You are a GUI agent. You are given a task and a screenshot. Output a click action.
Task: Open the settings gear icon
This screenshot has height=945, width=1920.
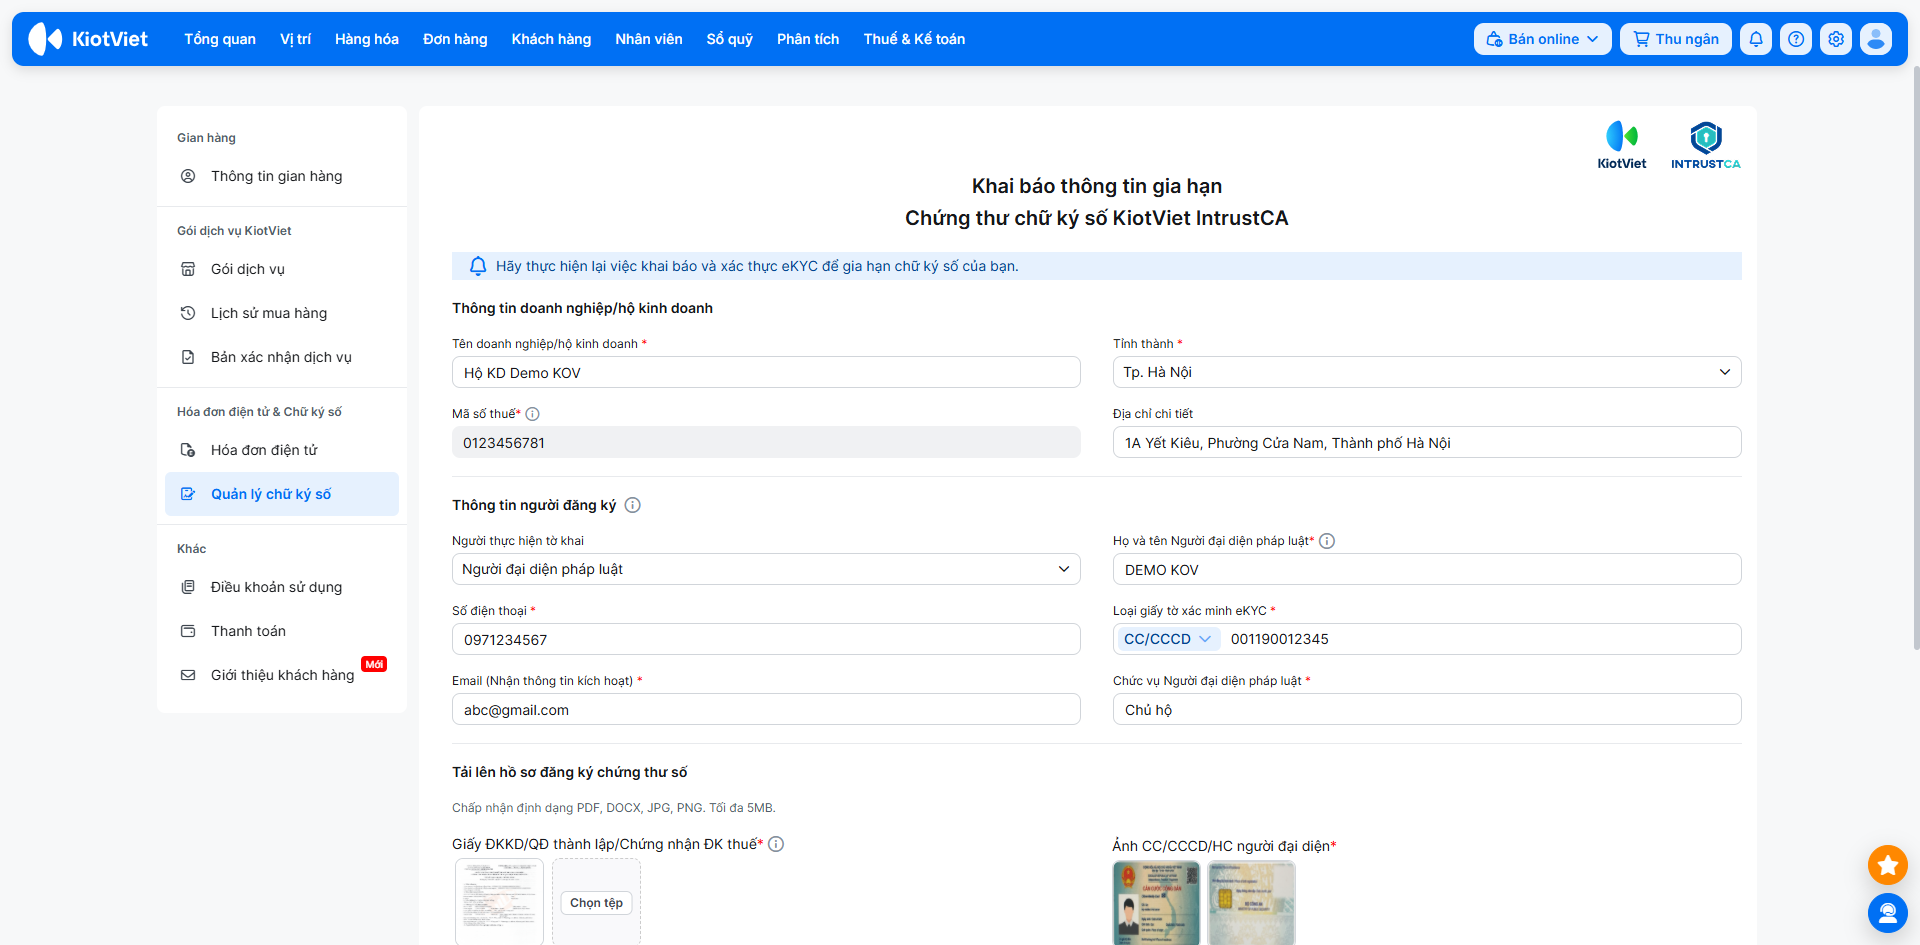click(1836, 39)
